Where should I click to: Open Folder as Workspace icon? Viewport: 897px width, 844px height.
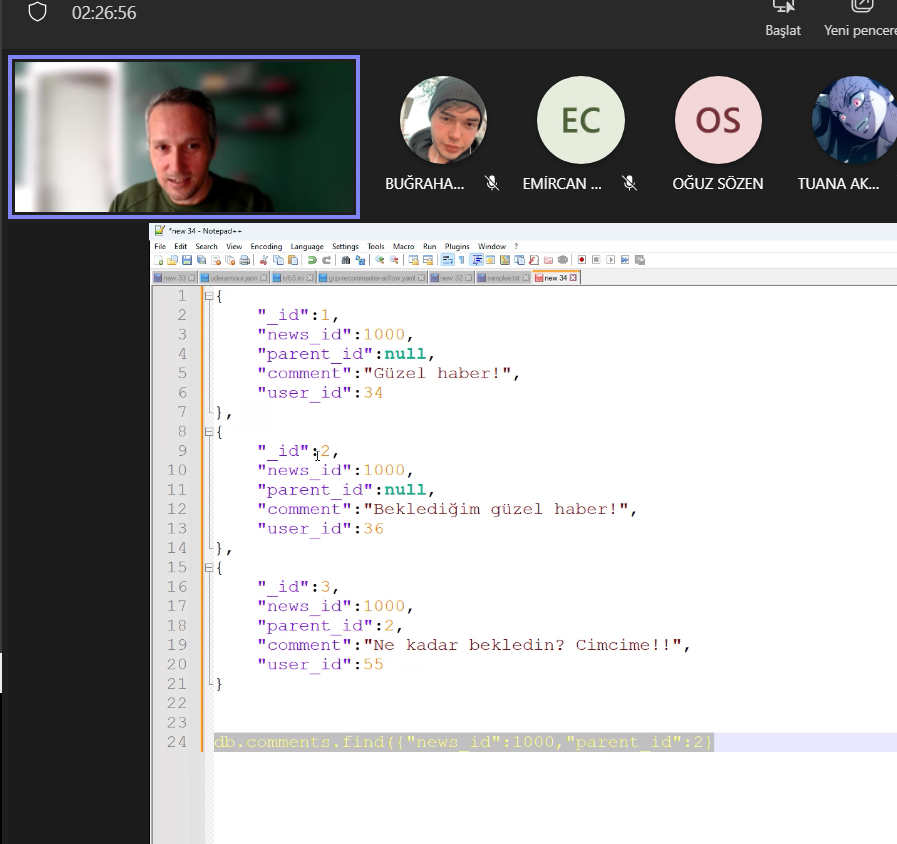pyautogui.click(x=548, y=260)
